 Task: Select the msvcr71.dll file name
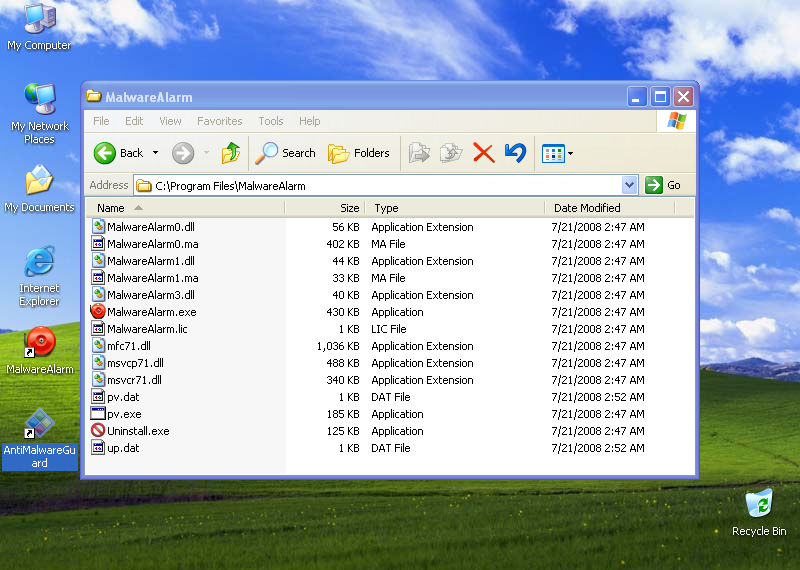[134, 380]
